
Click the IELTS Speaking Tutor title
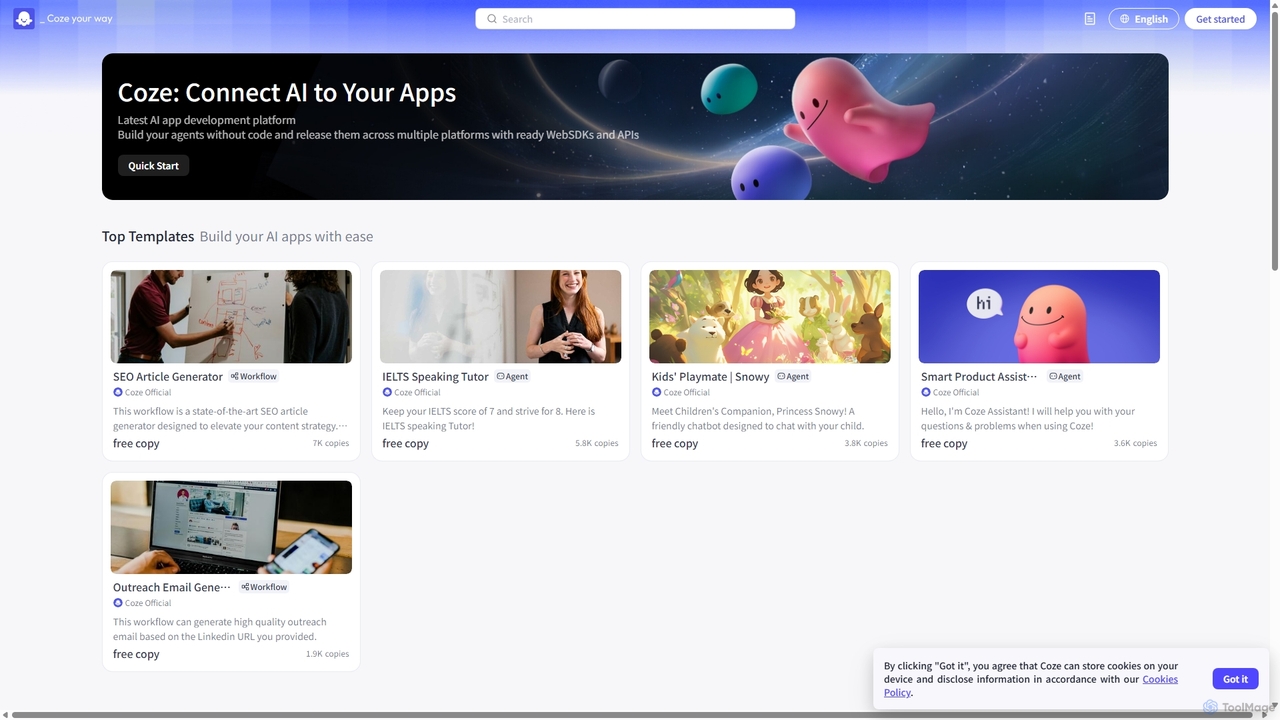coord(435,377)
